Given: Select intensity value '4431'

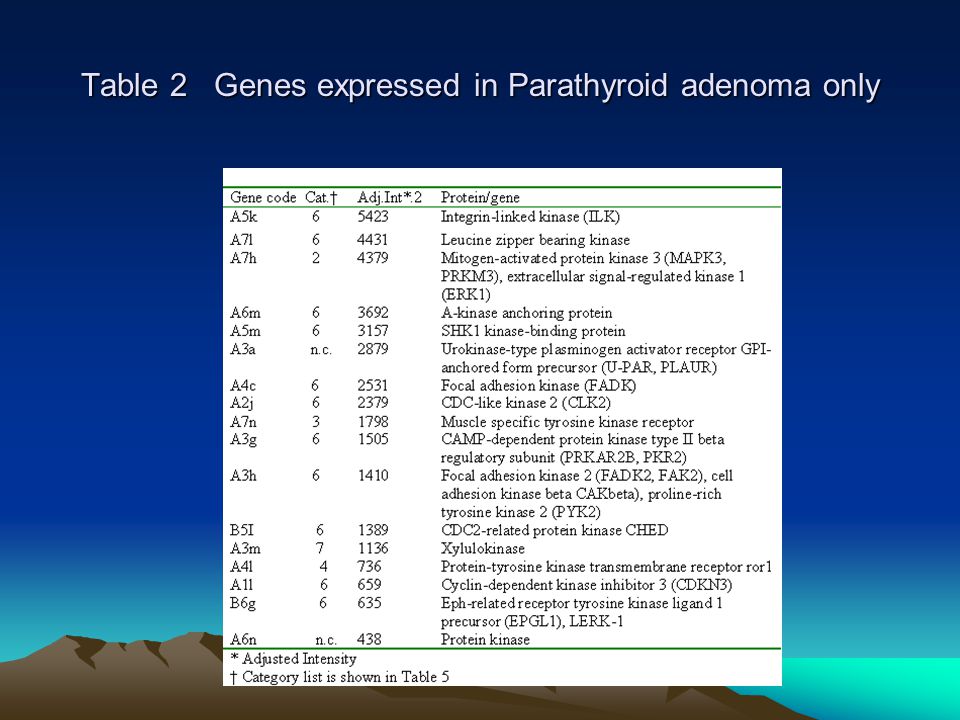Looking at the screenshot, I should (x=373, y=240).
